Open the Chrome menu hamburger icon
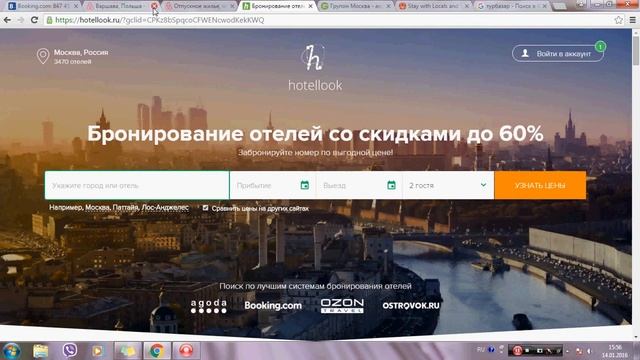Viewport: 640px width, 360px height. tap(632, 20)
